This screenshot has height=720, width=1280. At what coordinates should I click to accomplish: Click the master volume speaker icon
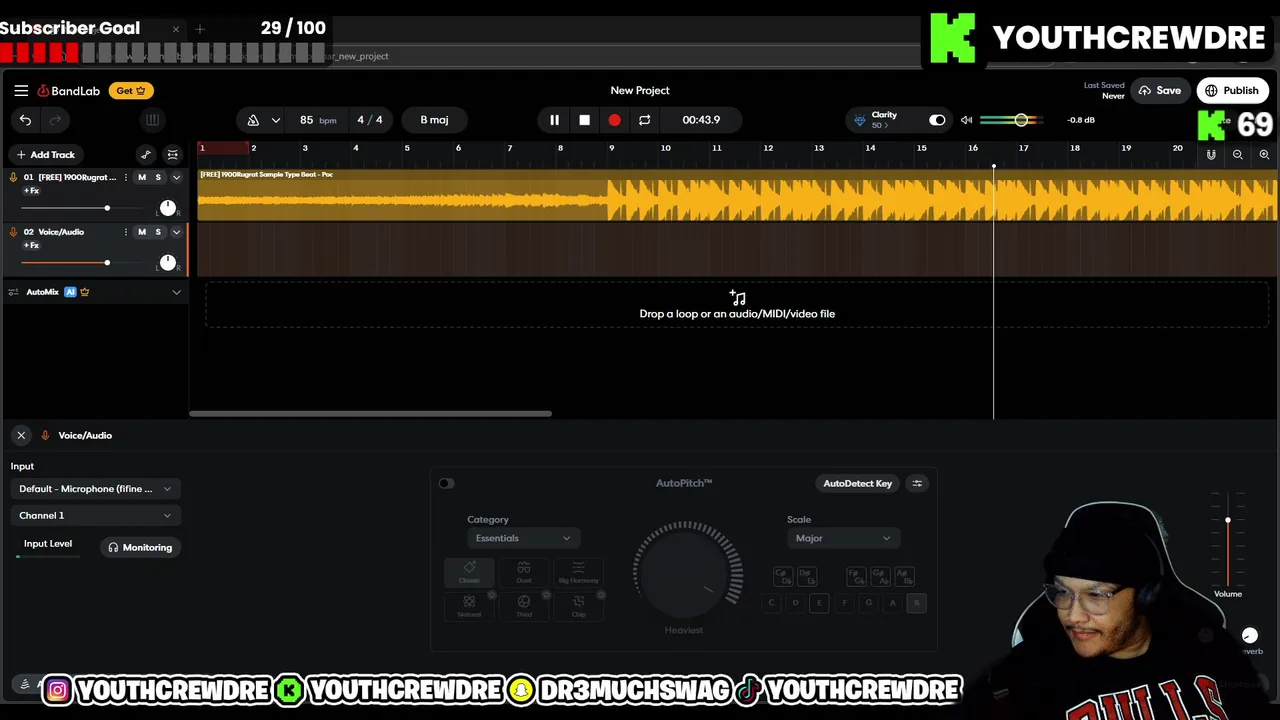coord(966,120)
